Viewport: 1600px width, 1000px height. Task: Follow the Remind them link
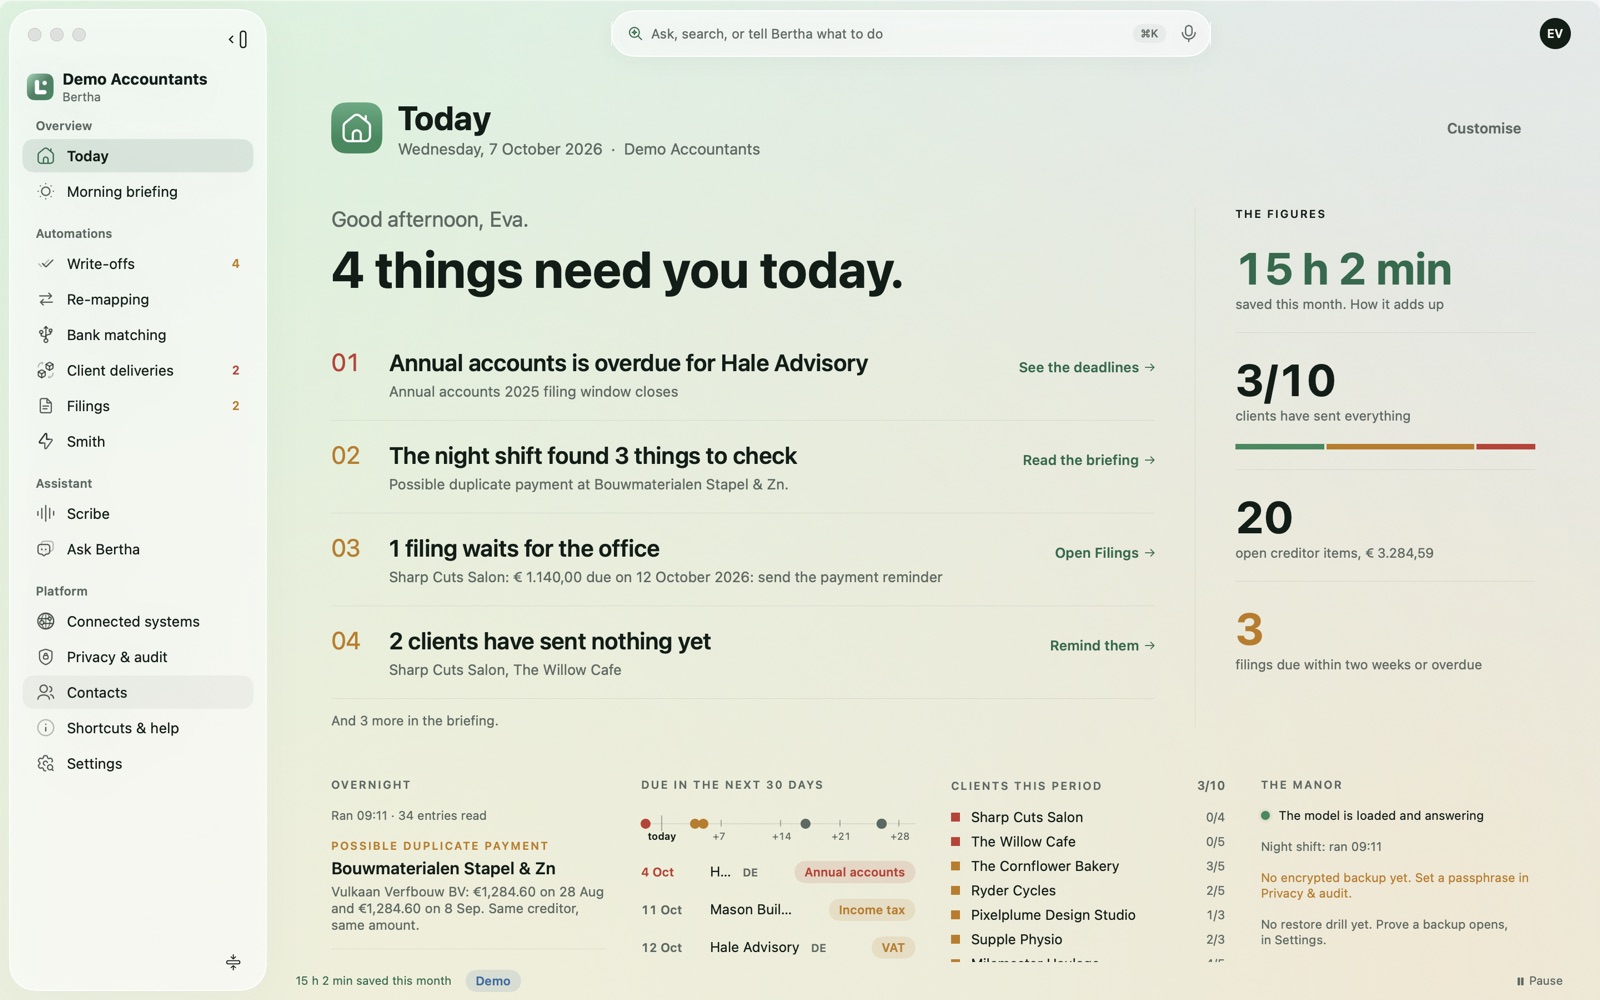1103,646
